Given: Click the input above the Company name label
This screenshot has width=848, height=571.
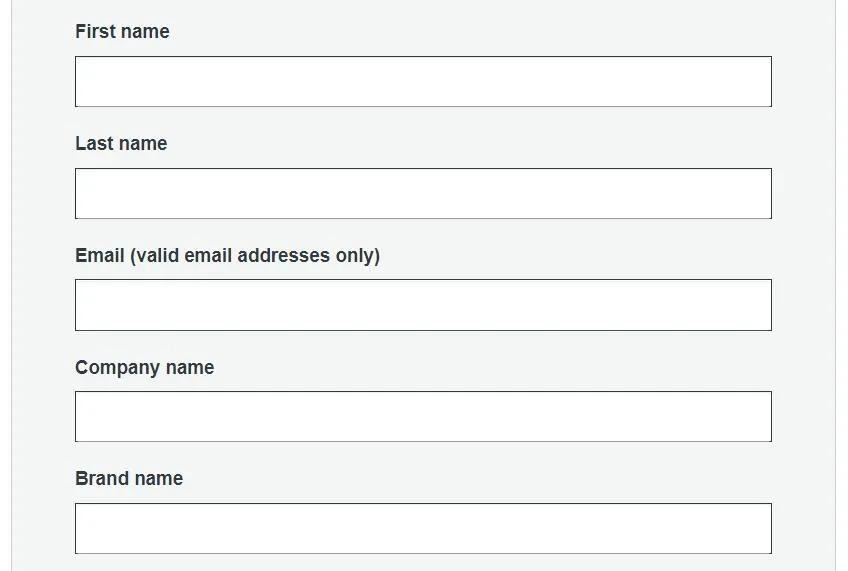Looking at the screenshot, I should tap(423, 305).
